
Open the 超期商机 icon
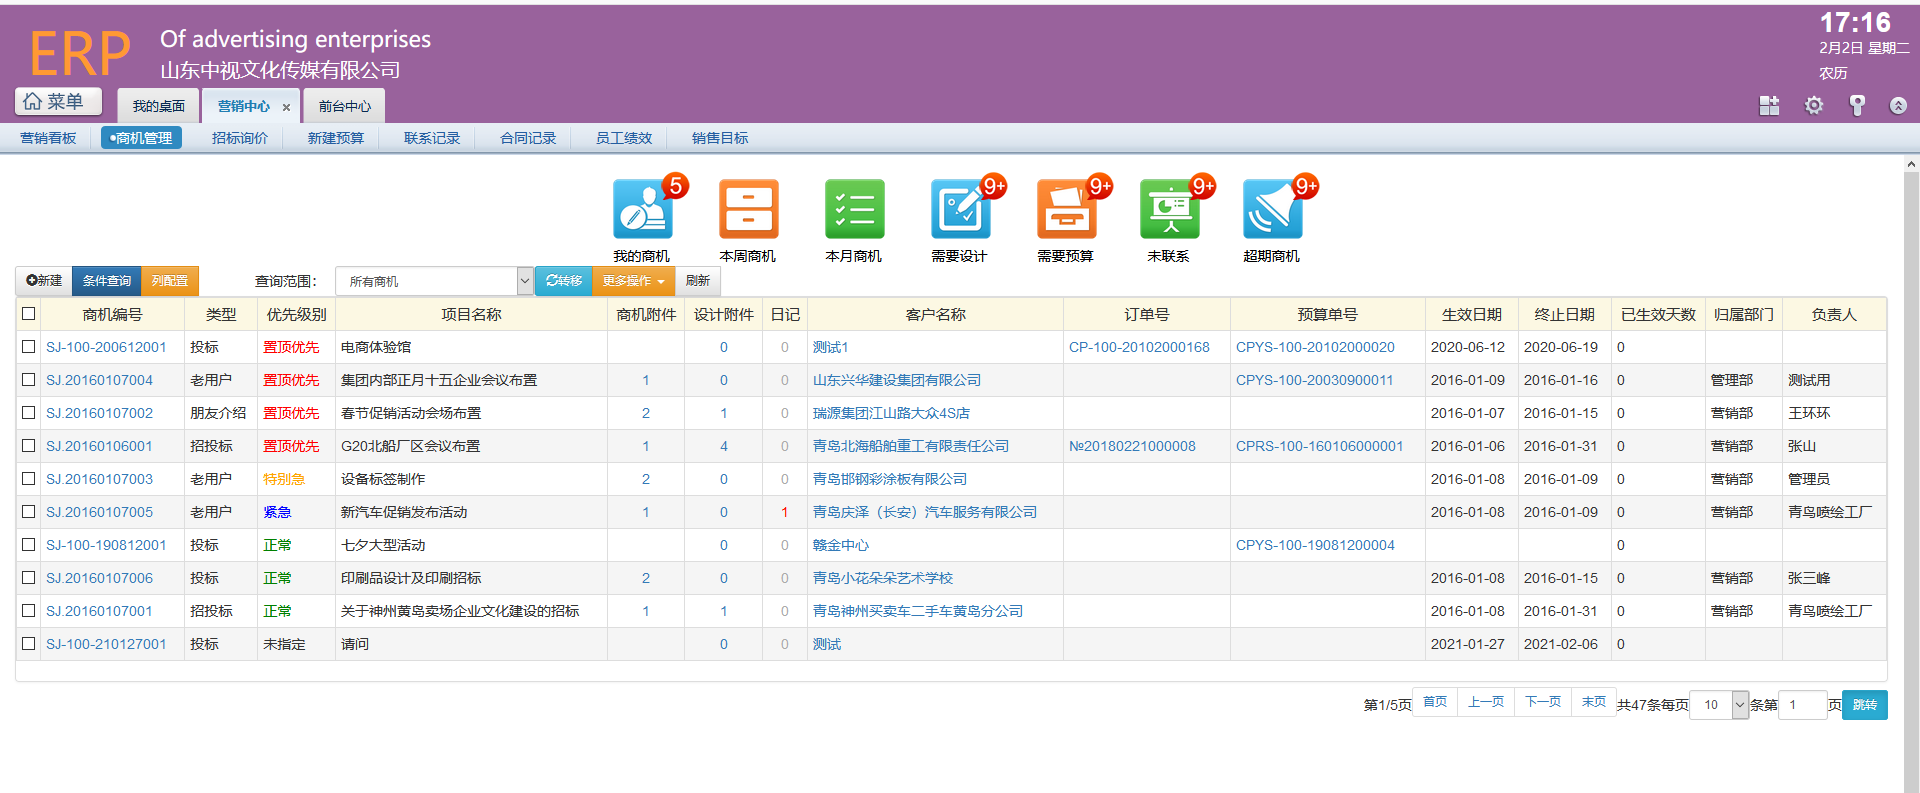tap(1272, 209)
